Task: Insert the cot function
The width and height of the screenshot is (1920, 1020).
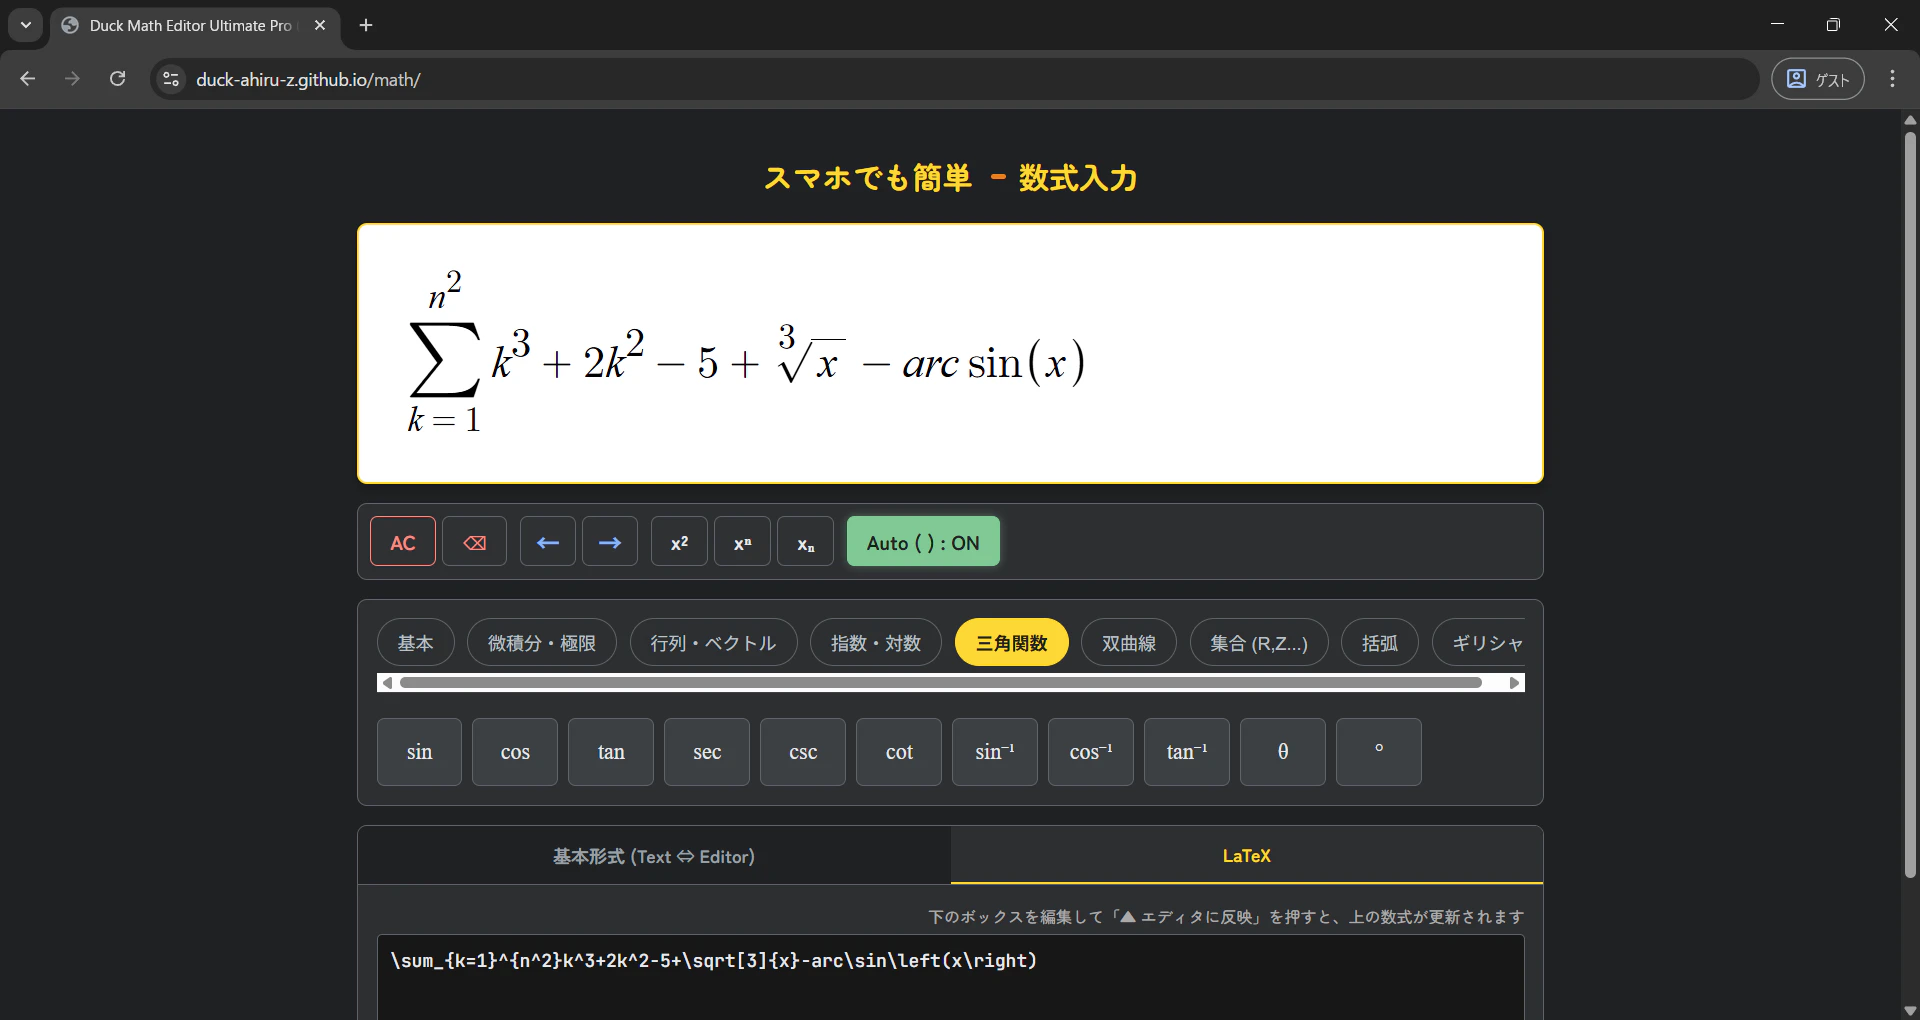Action: [899, 752]
